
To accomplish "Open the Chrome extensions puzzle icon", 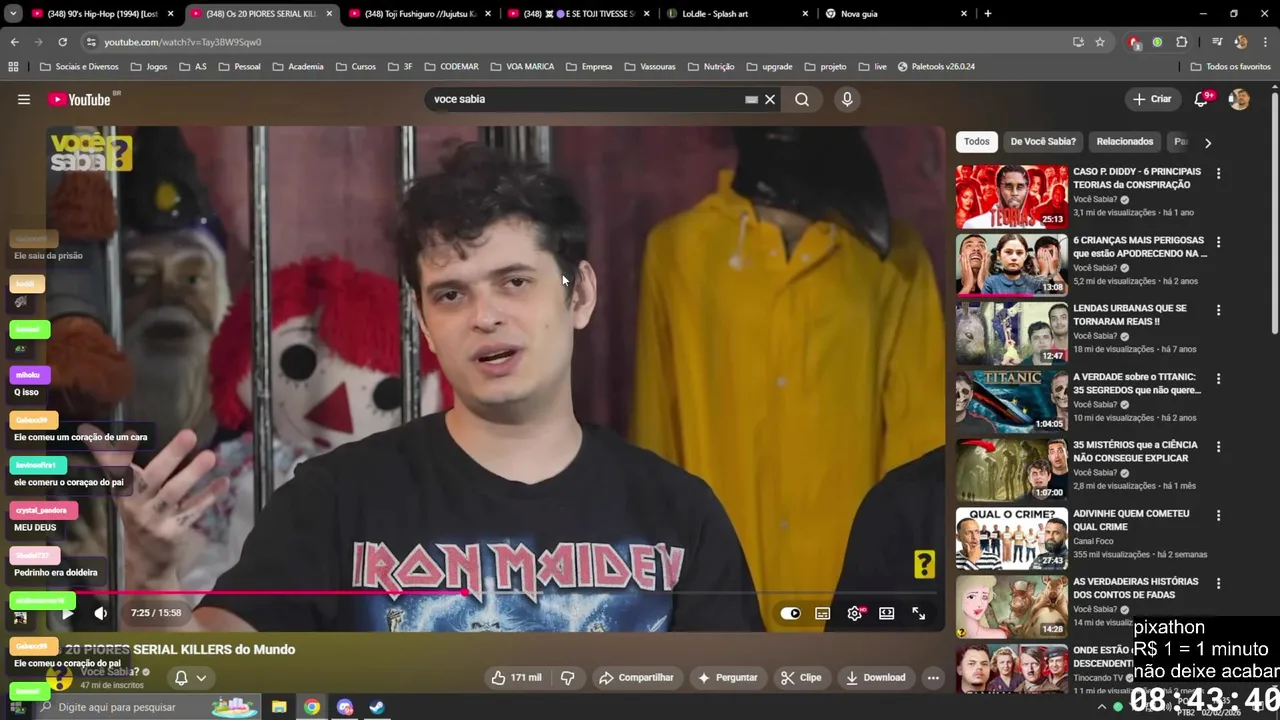I will coord(1182,42).
